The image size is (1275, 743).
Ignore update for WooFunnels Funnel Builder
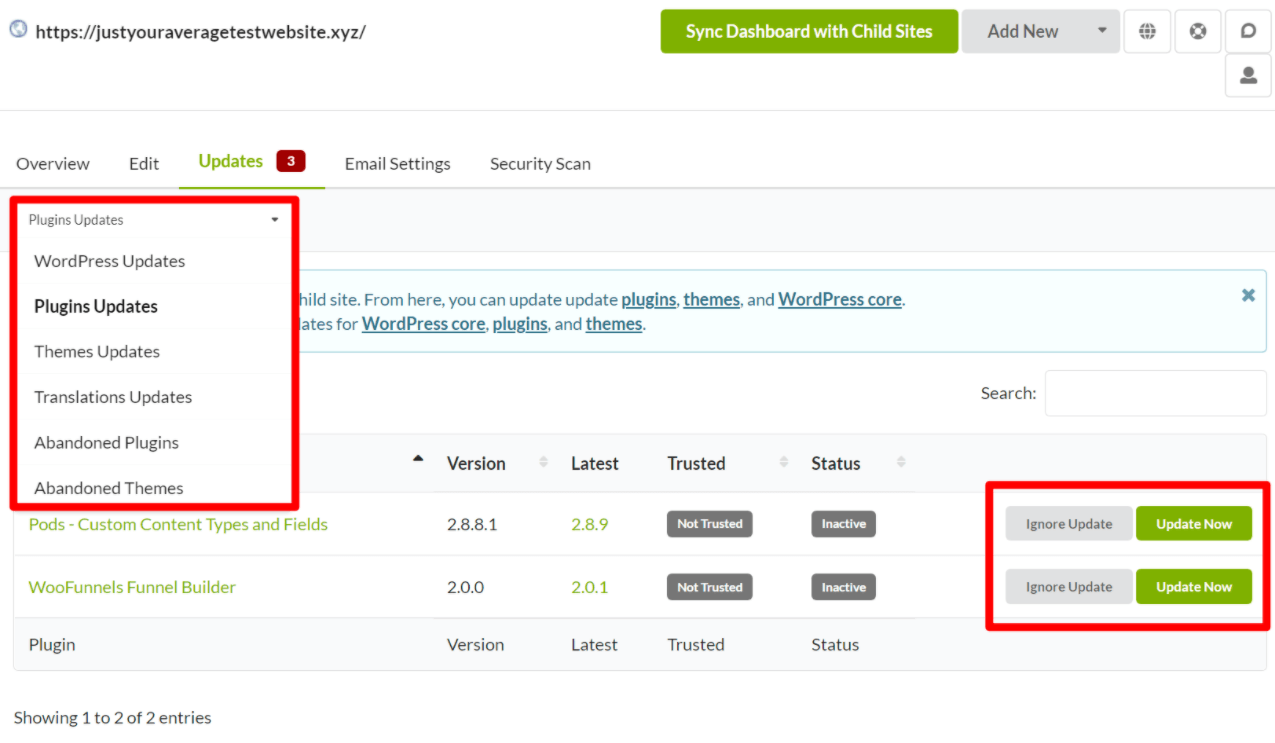[1069, 587]
